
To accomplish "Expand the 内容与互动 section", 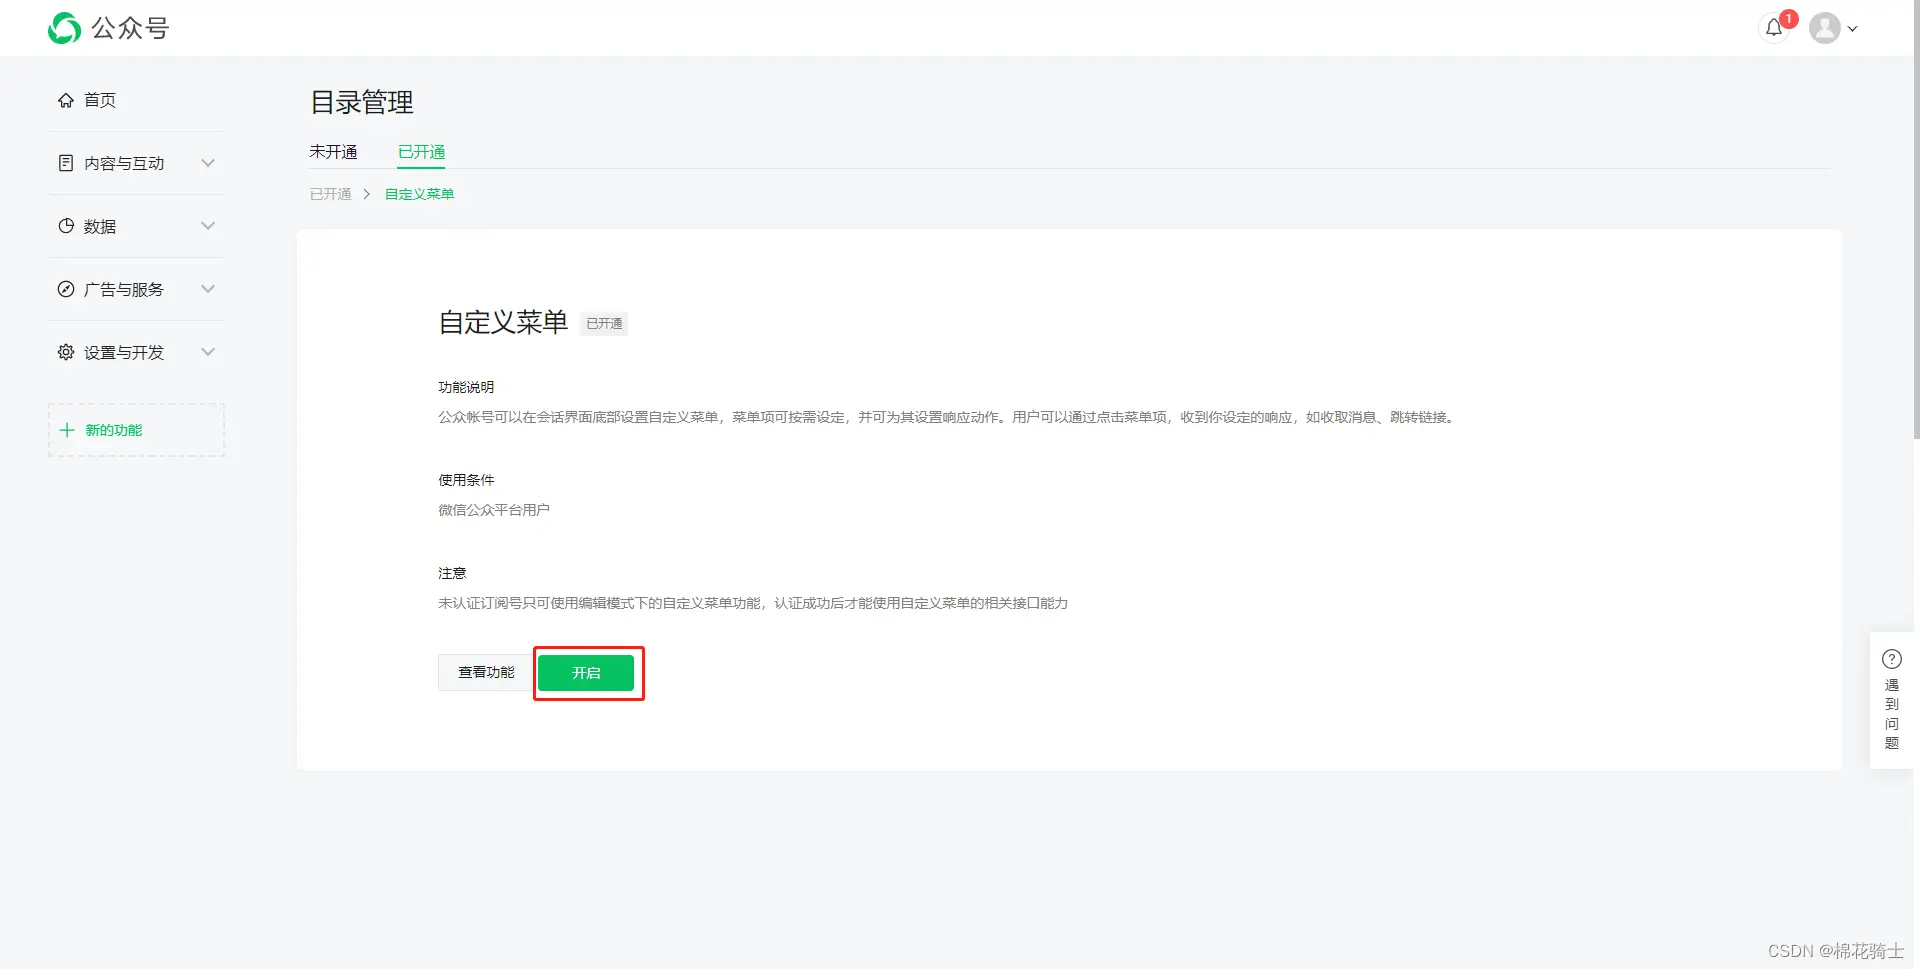I will point(208,162).
